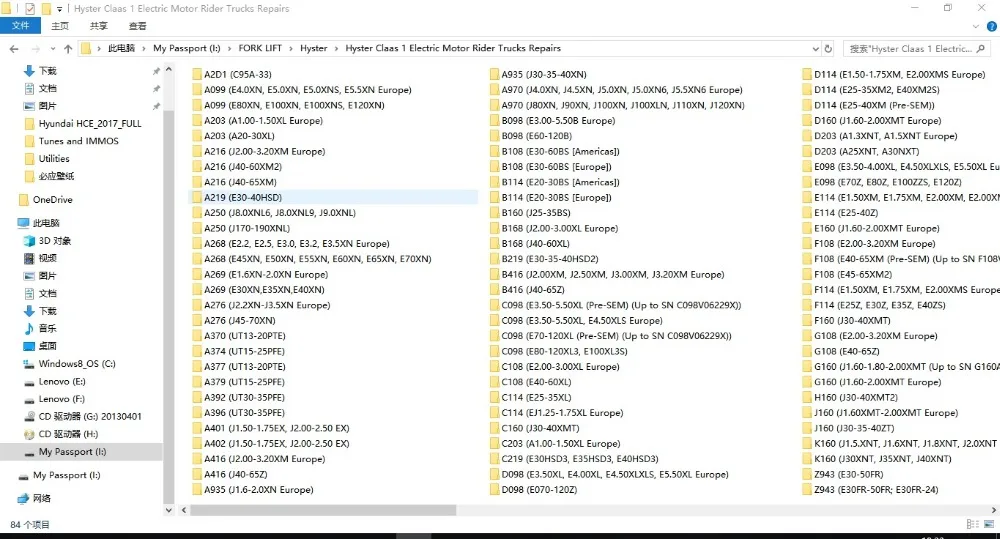Screen dimensions: 1000x539
Task: Switch to the 查看 ribbon tab
Action: [138, 26]
